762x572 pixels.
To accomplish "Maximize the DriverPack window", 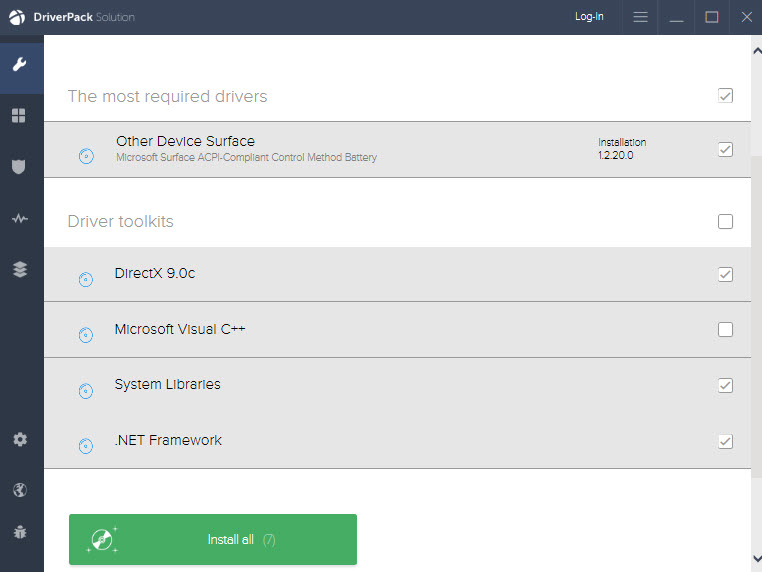I will (x=711, y=17).
